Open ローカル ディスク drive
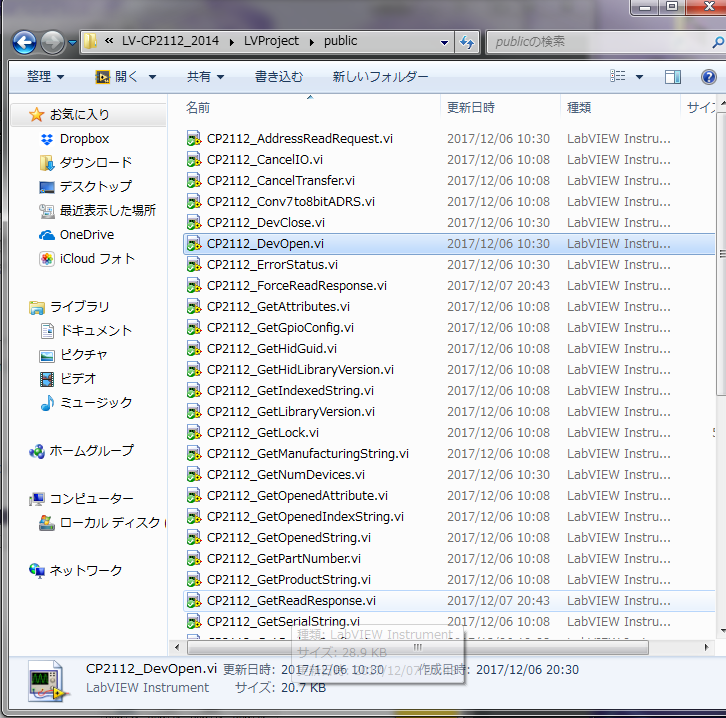This screenshot has width=726, height=718. tap(110, 523)
